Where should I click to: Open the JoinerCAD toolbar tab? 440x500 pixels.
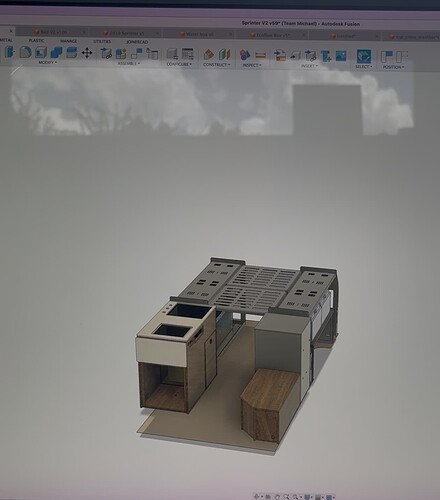click(x=137, y=42)
